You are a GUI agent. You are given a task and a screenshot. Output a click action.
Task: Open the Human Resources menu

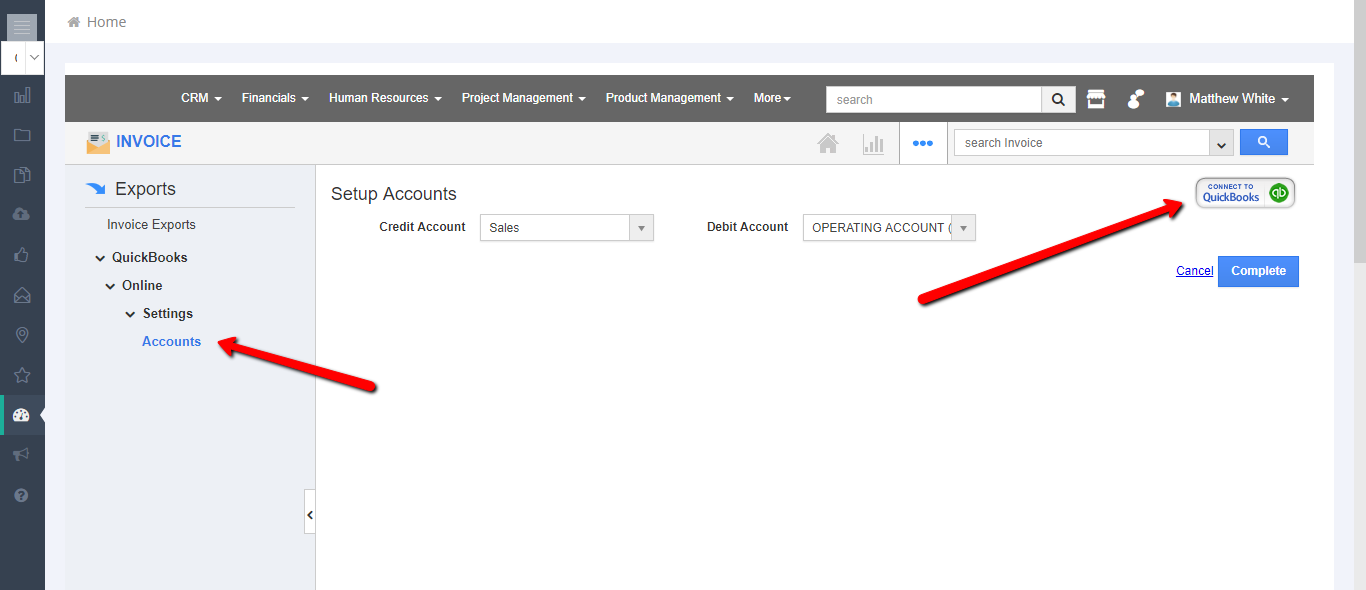385,98
